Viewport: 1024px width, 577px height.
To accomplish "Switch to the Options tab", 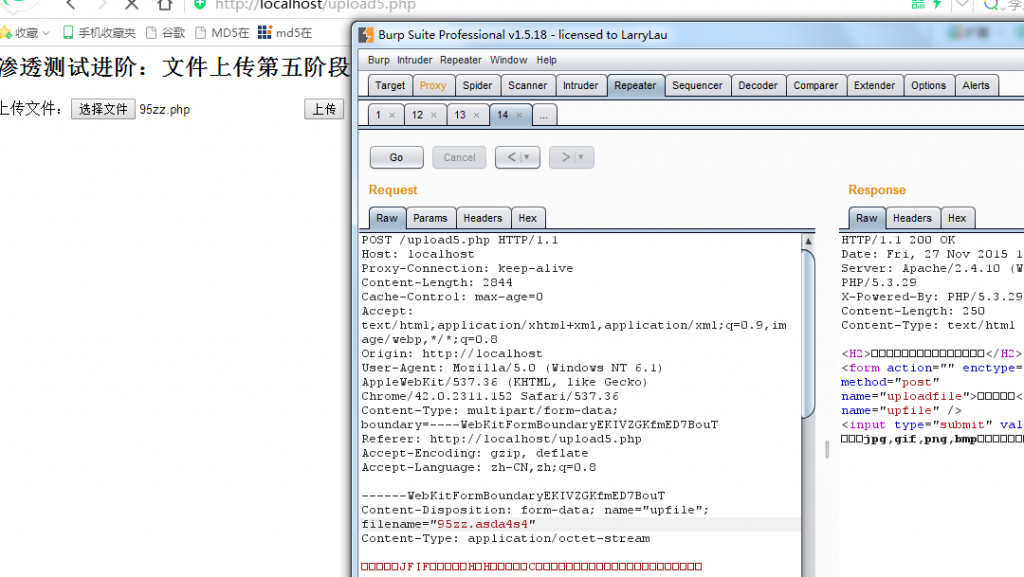I will [x=928, y=86].
